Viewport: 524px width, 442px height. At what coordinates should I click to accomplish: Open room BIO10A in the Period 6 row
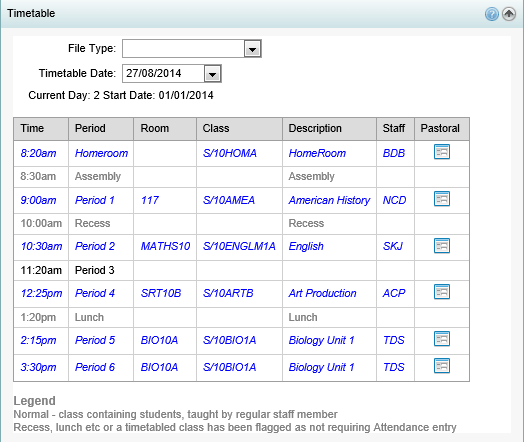tap(159, 367)
